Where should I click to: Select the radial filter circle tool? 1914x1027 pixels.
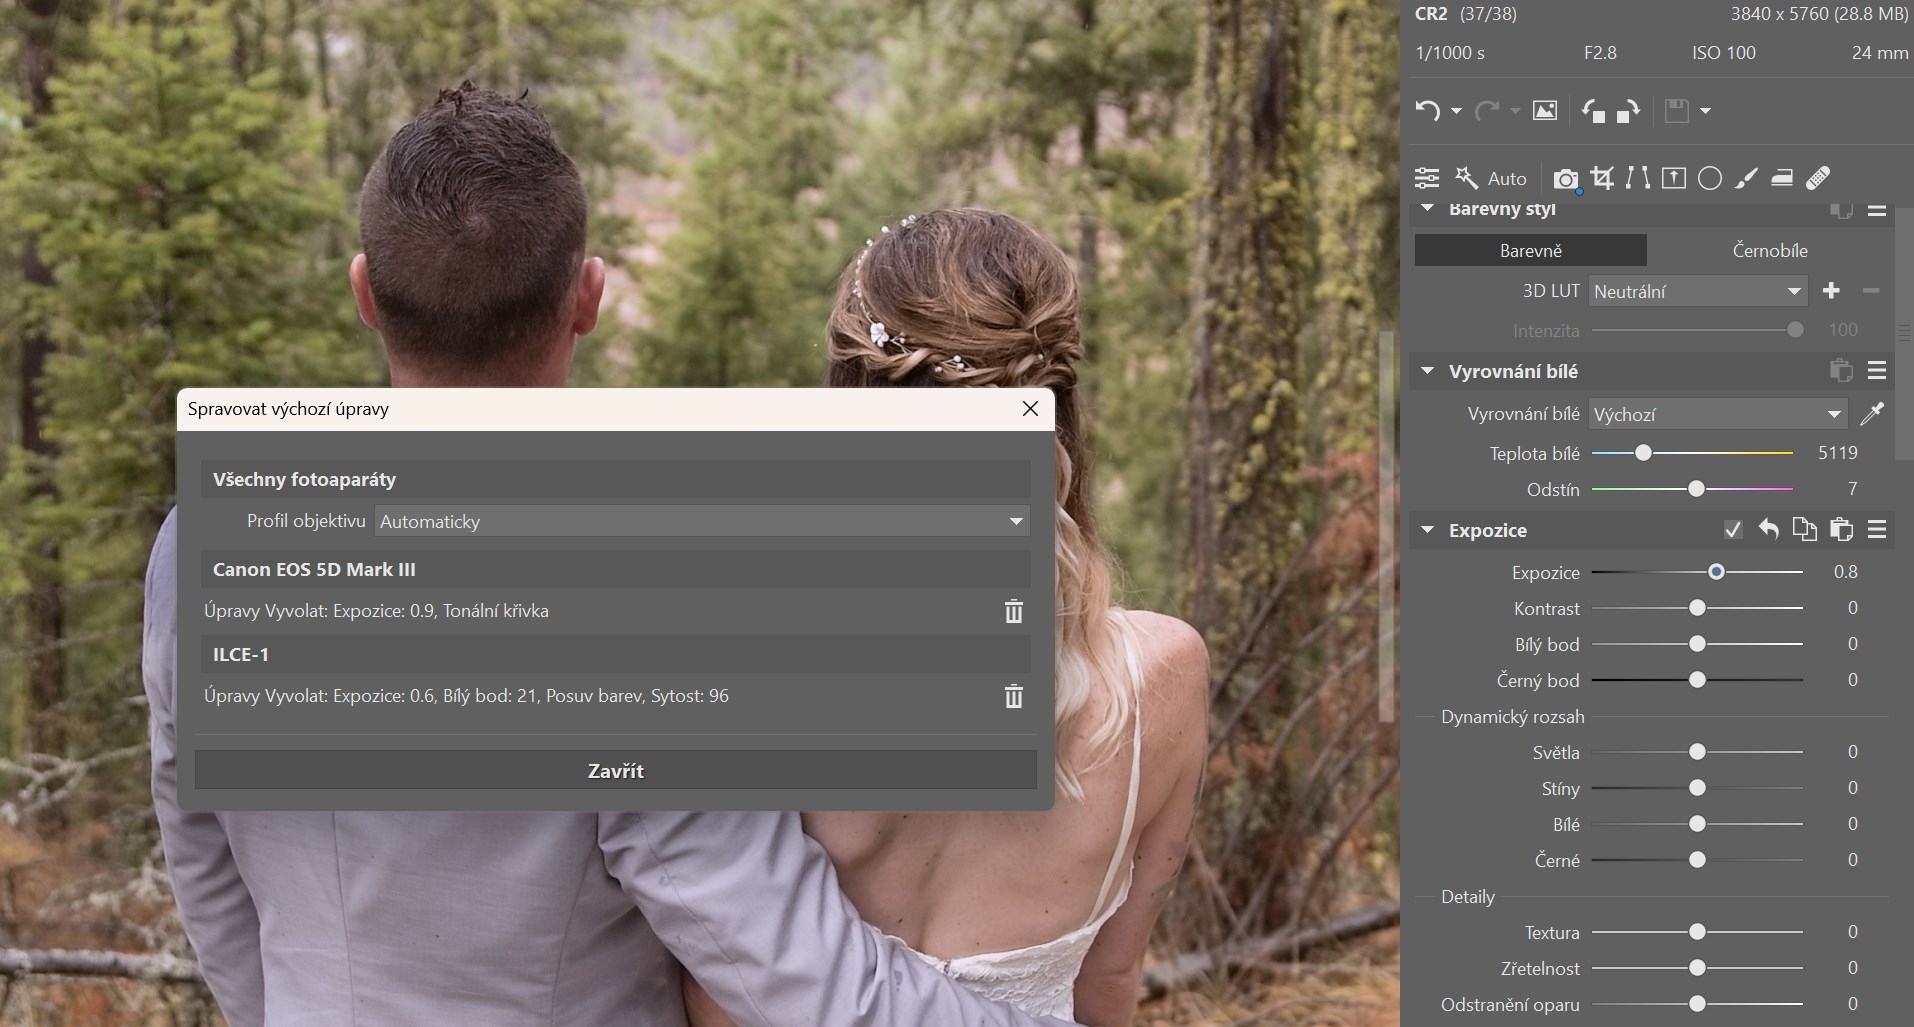1710,178
